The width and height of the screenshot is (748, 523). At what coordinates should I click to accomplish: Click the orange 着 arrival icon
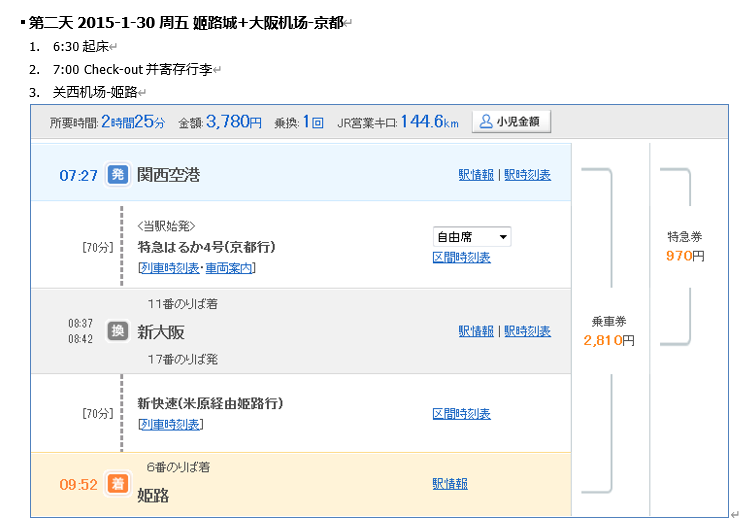[118, 484]
